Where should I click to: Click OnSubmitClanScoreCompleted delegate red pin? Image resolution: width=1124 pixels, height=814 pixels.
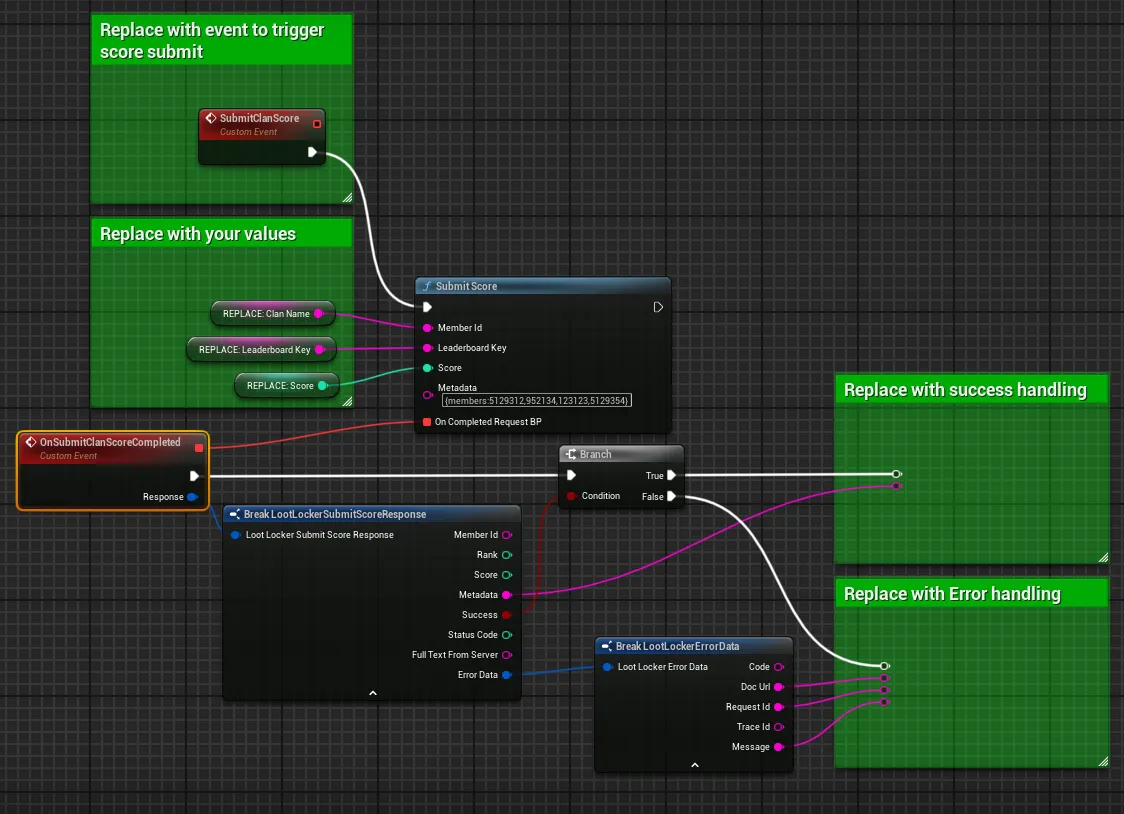[x=199, y=448]
